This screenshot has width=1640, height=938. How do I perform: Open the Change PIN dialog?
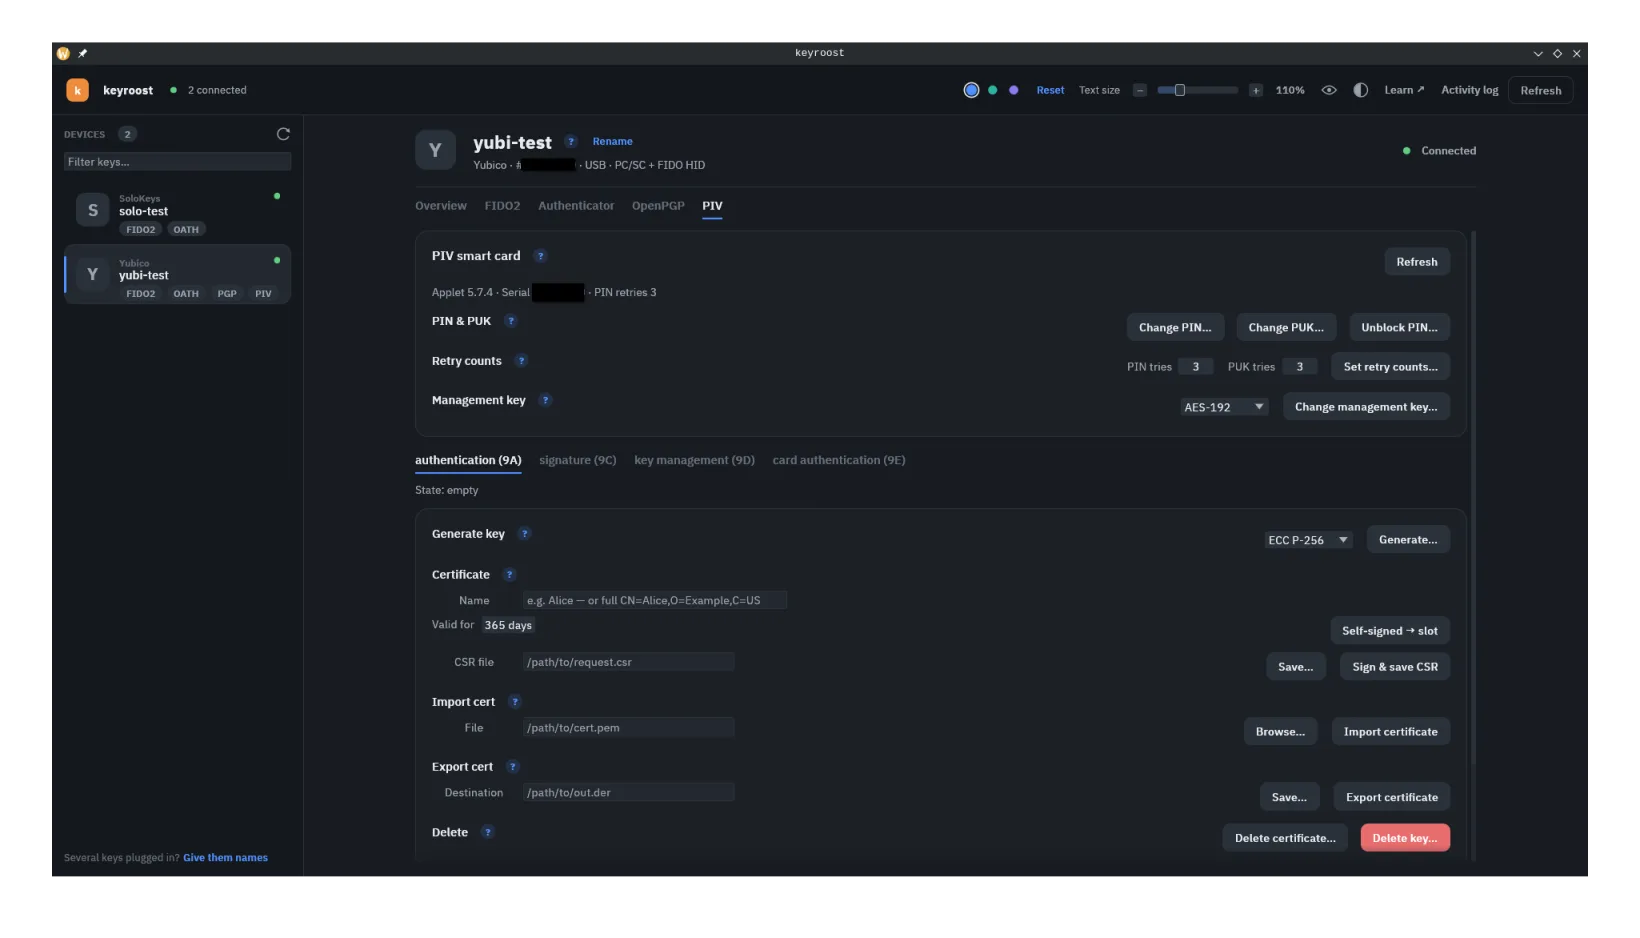1175,328
